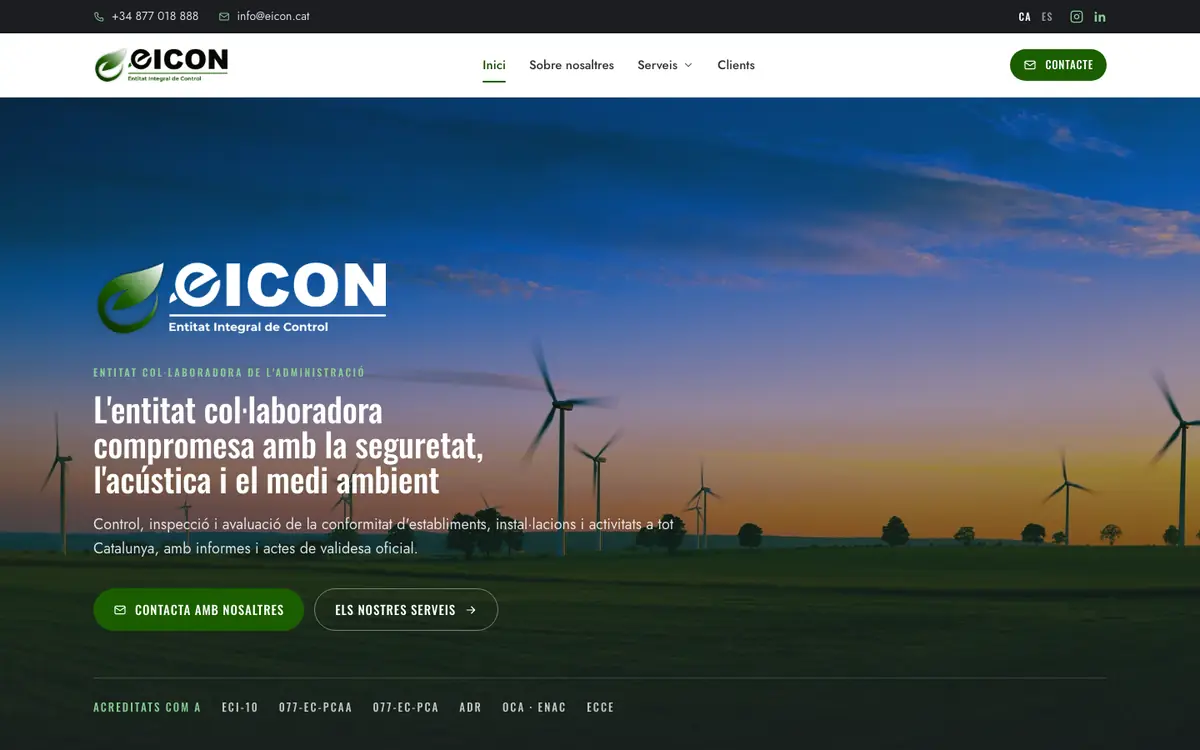Select the ECCE accreditation label

(x=600, y=707)
